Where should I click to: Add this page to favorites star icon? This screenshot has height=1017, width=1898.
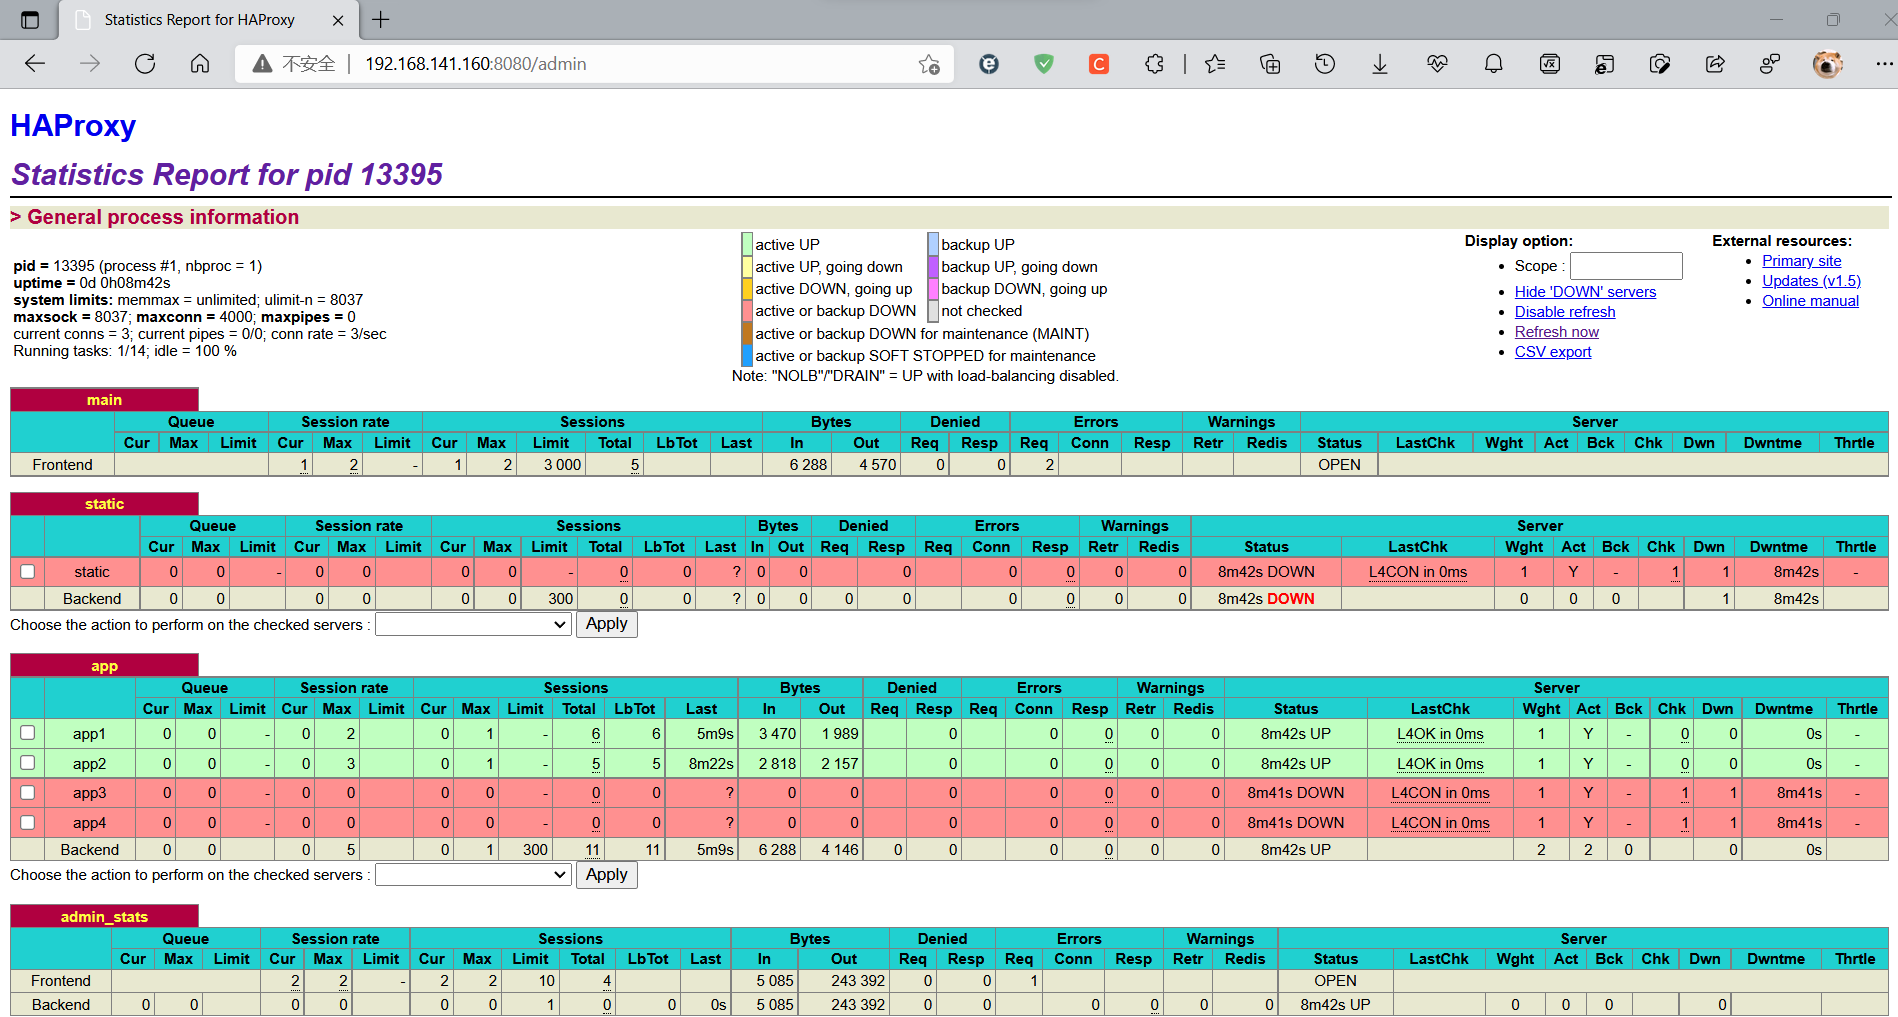(x=929, y=64)
